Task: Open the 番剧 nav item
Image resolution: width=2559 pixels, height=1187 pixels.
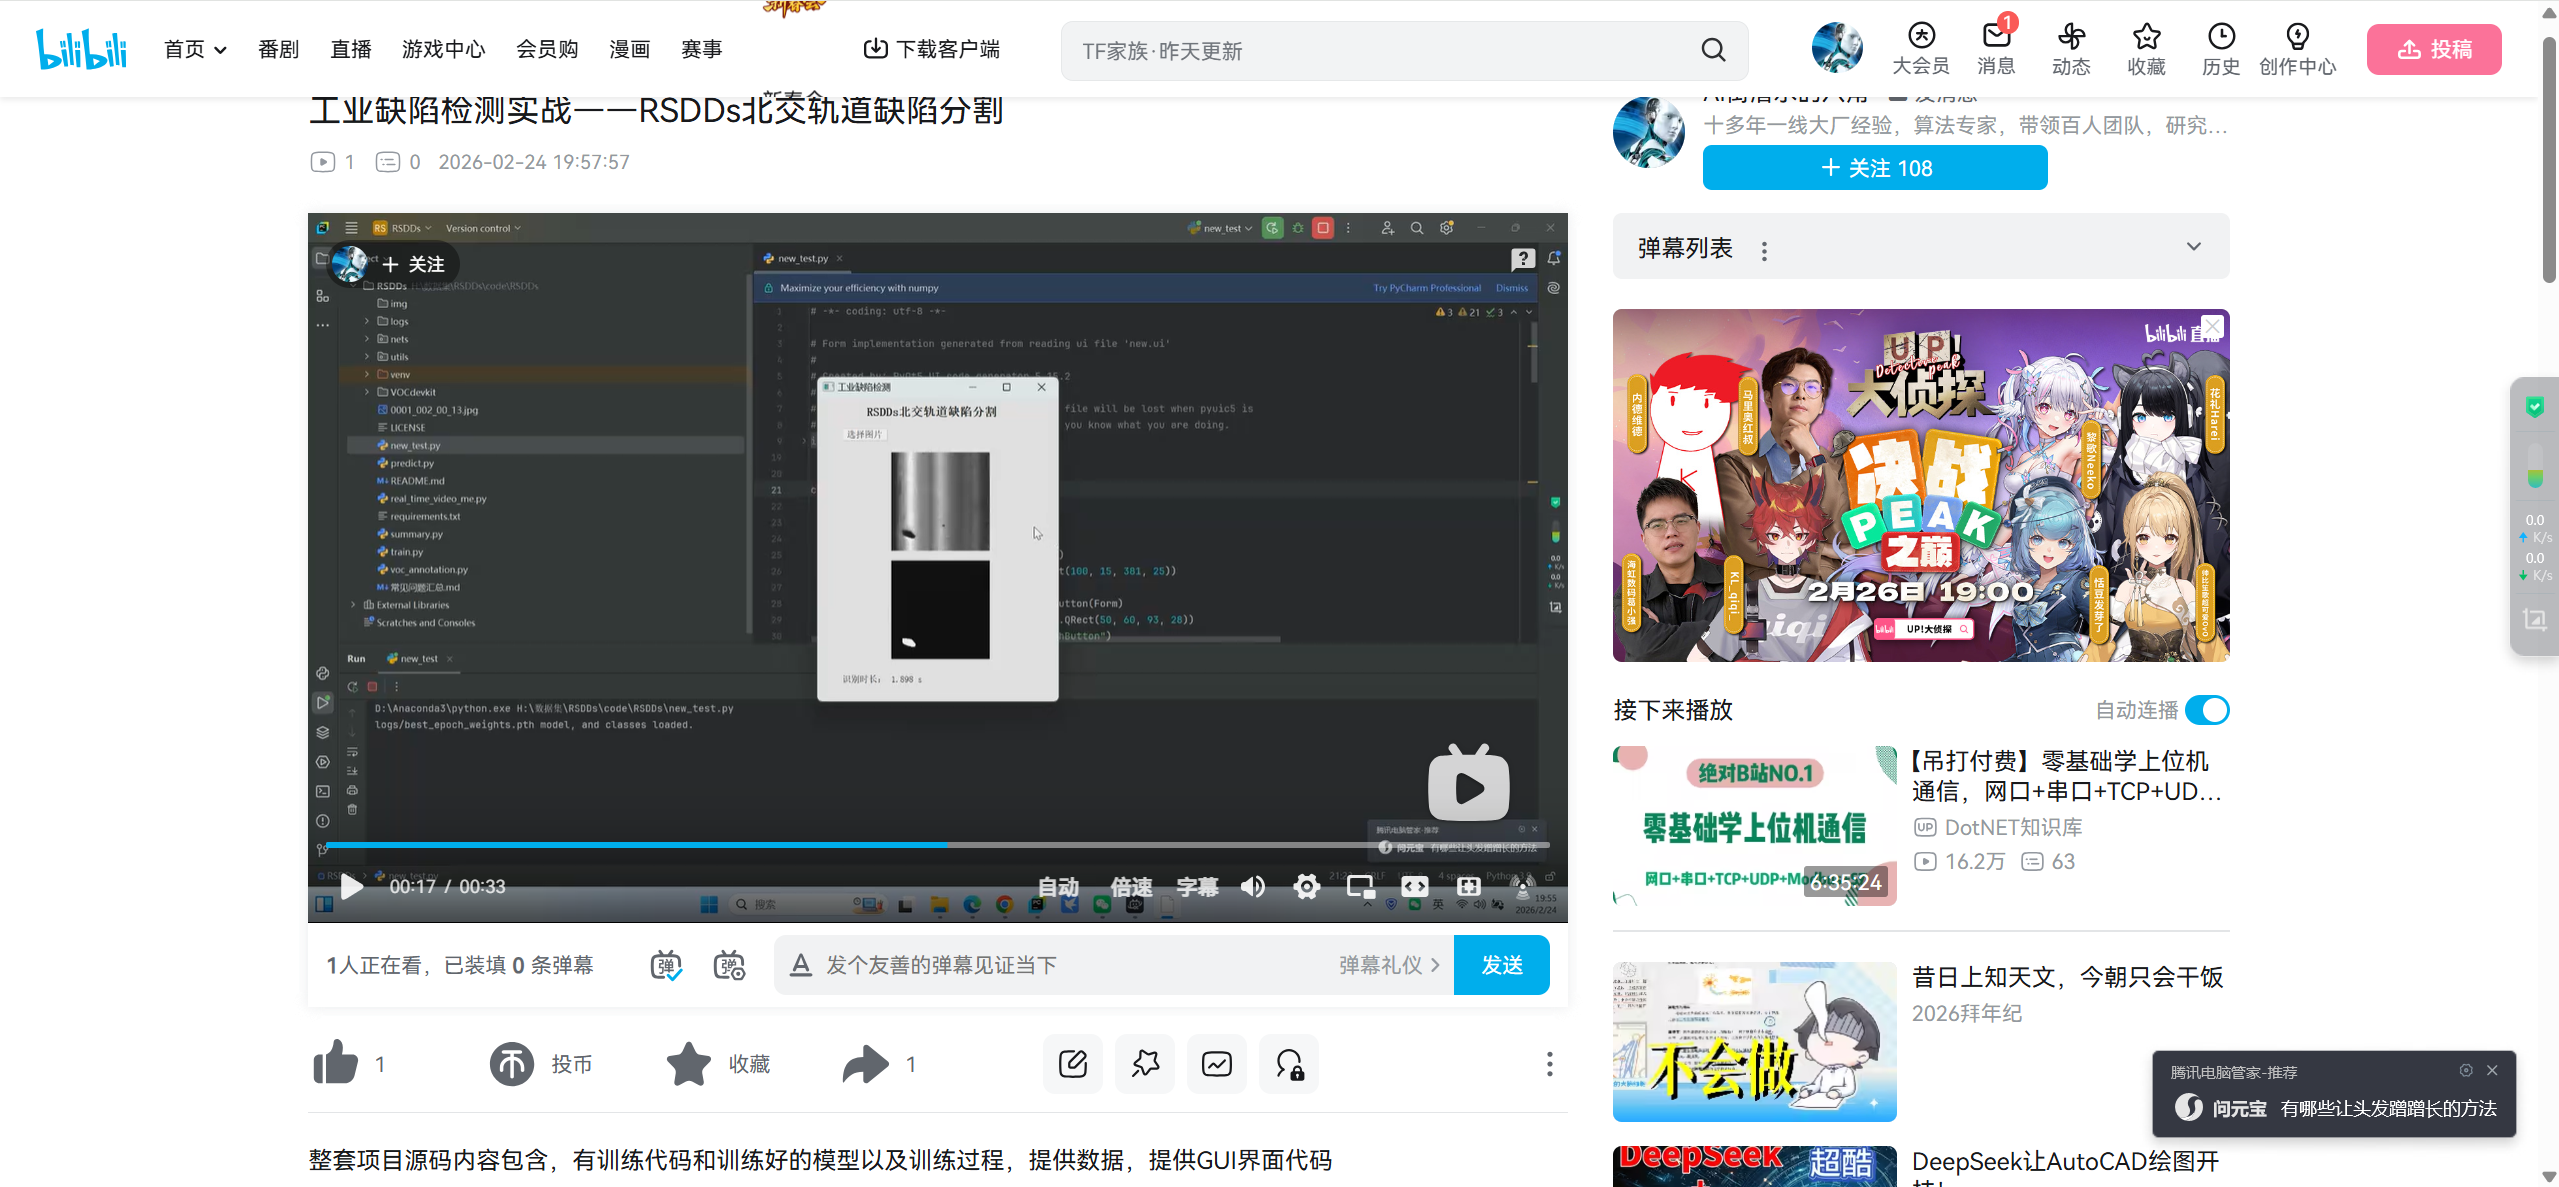Action: [x=278, y=49]
